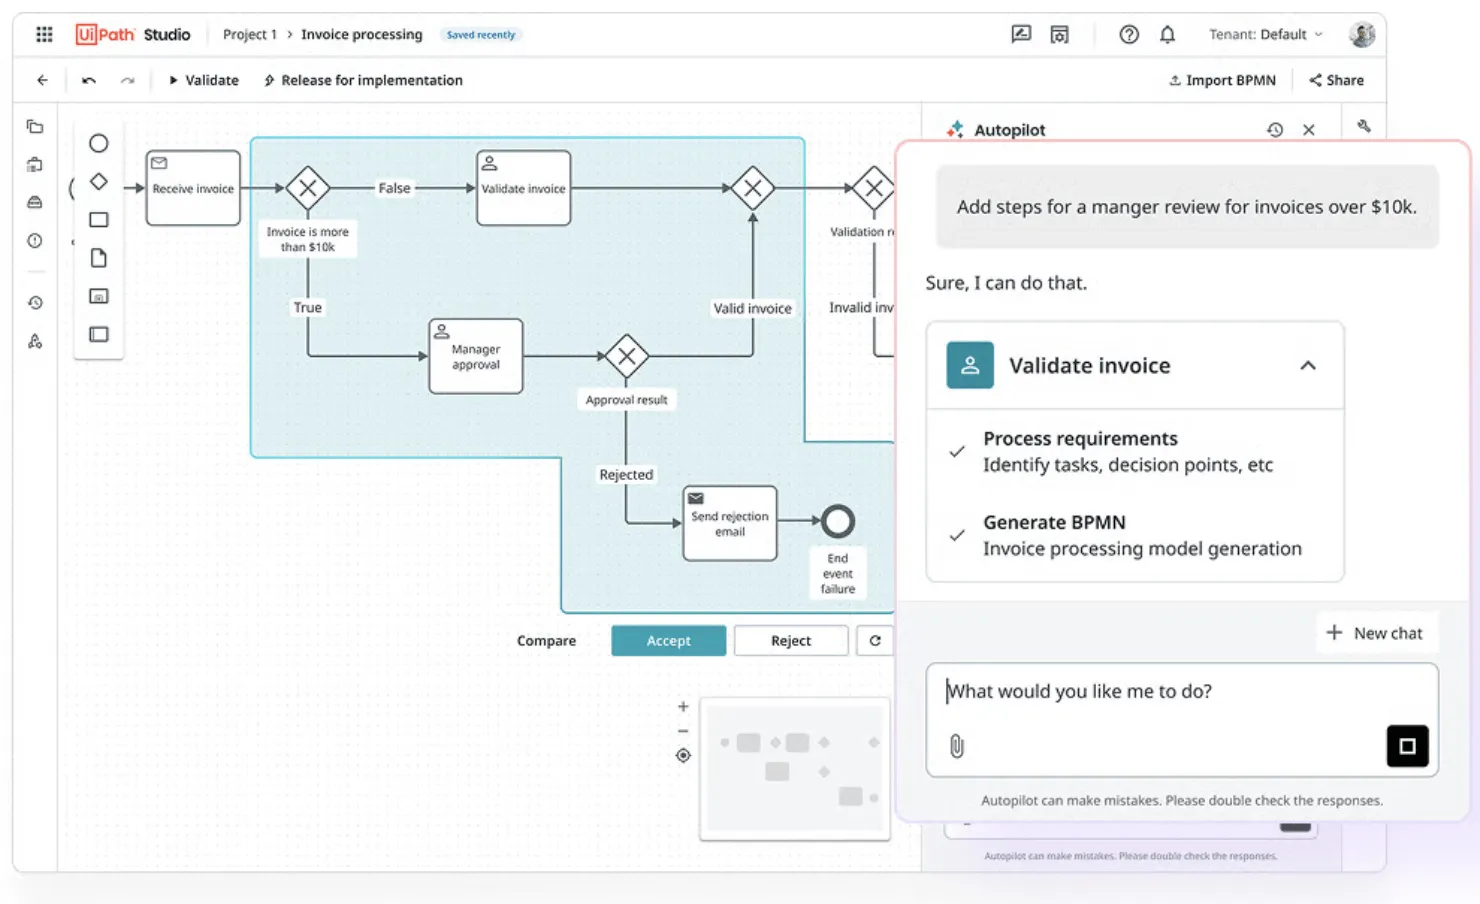Open the user avatar menu

point(1361,34)
